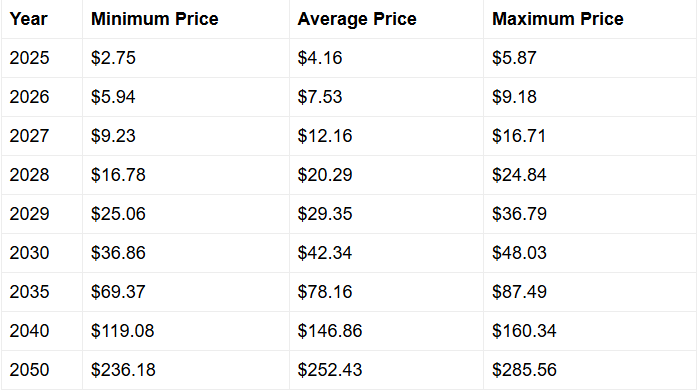This screenshot has height=390, width=697.
Task: Click the $20.29 average price cell
Action: coord(386,175)
